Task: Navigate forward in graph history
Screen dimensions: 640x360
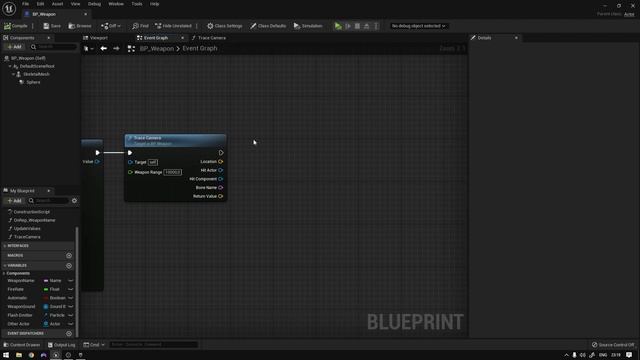Action: click(x=116, y=49)
